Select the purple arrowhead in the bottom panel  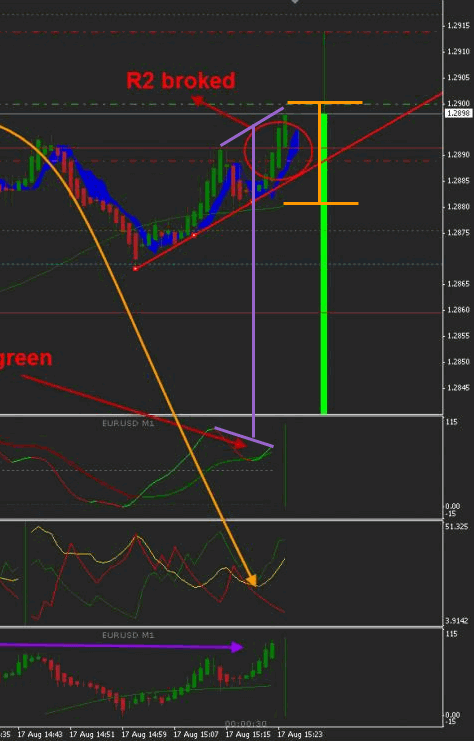click(237, 647)
